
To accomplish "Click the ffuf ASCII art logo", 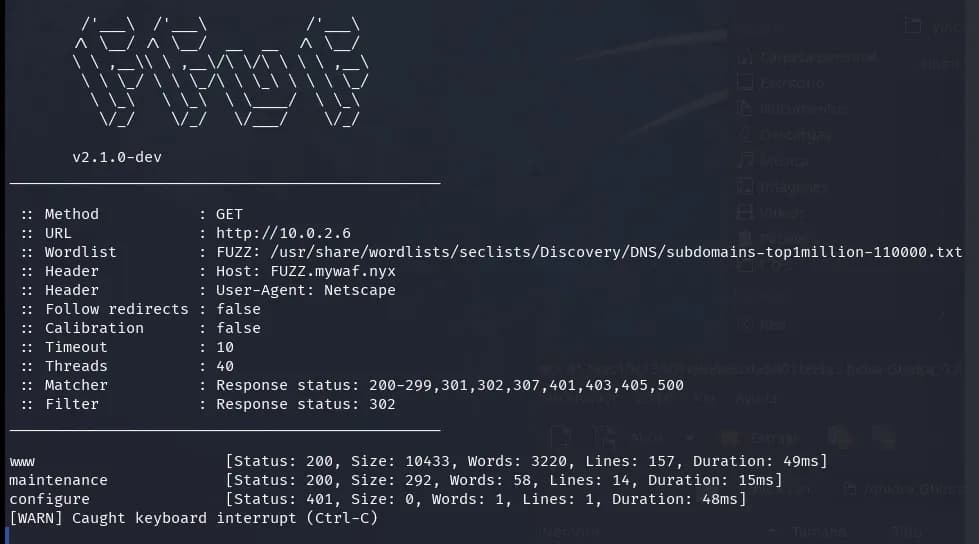I will pyautogui.click(x=221, y=72).
